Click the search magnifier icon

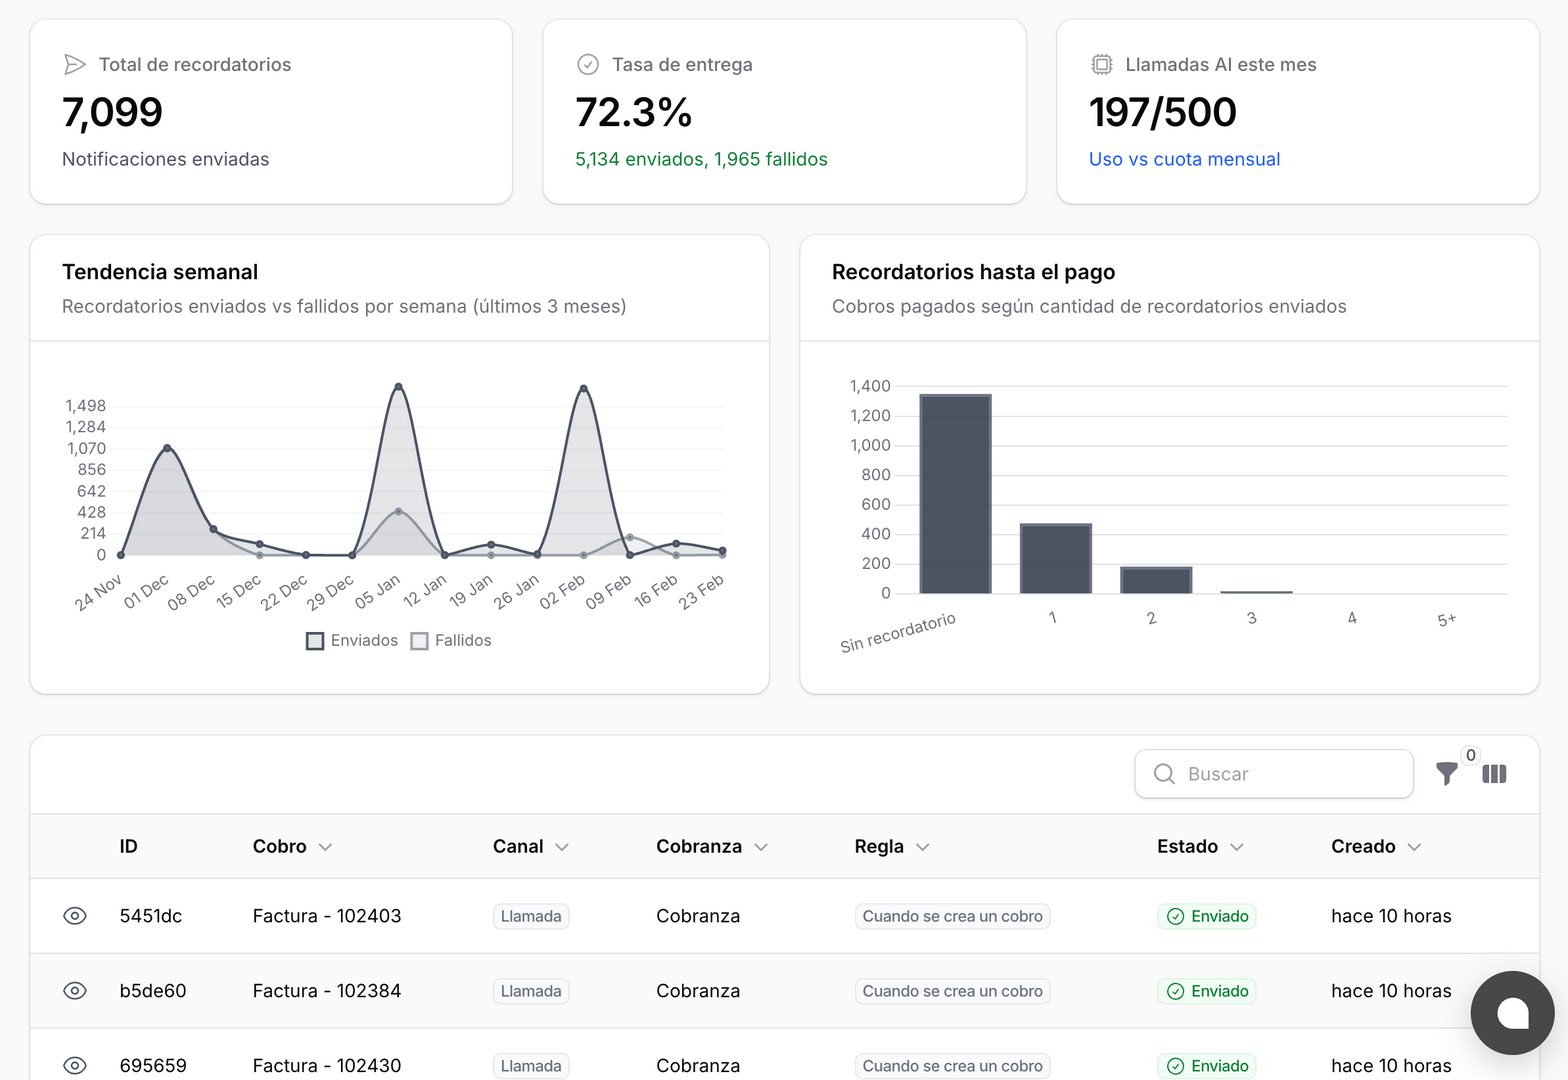(1164, 774)
